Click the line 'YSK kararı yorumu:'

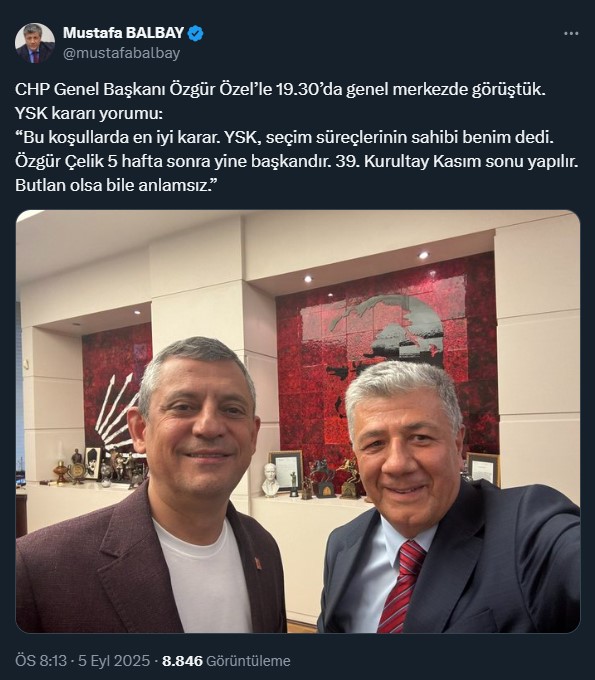[89, 113]
